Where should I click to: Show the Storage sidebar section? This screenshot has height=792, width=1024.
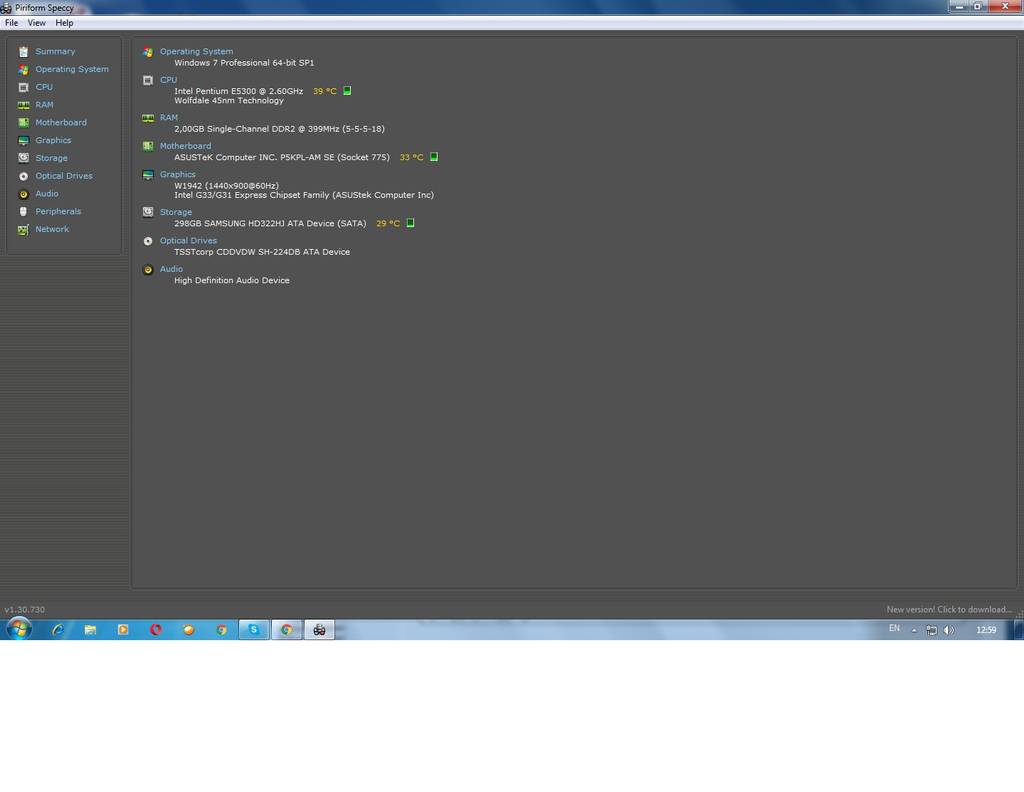pos(51,158)
